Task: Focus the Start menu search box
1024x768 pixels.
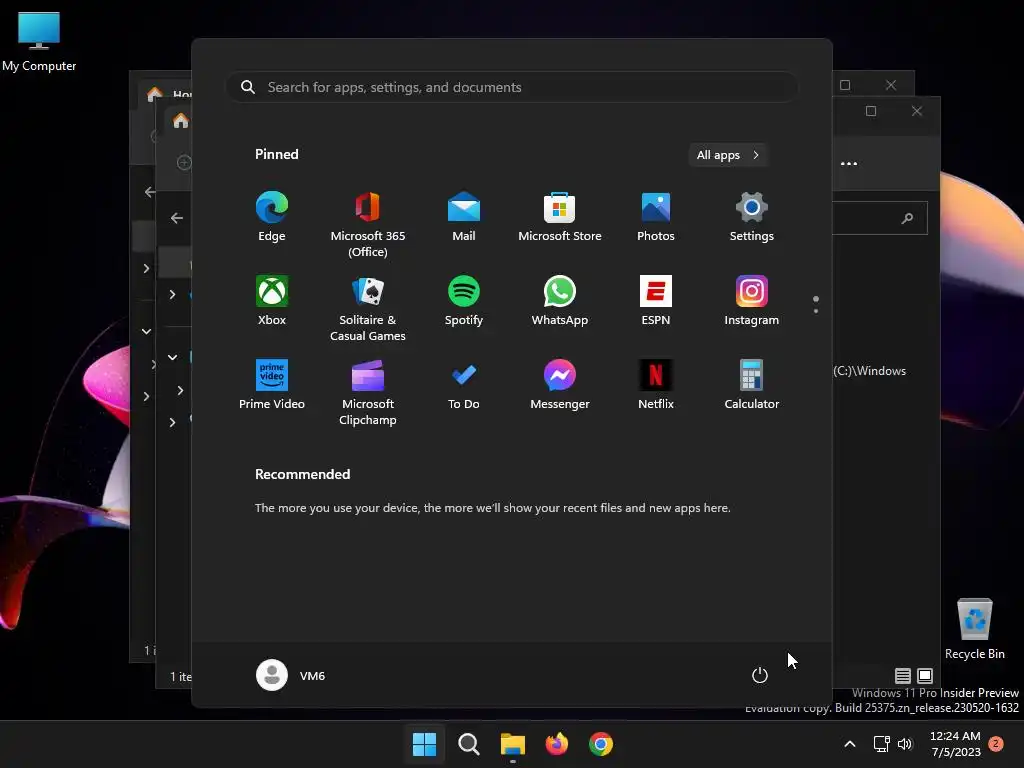Action: point(512,87)
